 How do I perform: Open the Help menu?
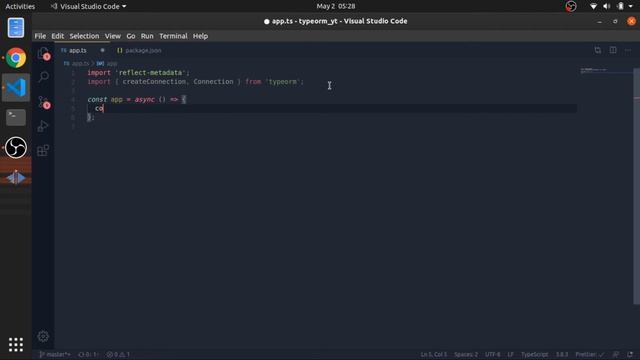click(x=200, y=36)
